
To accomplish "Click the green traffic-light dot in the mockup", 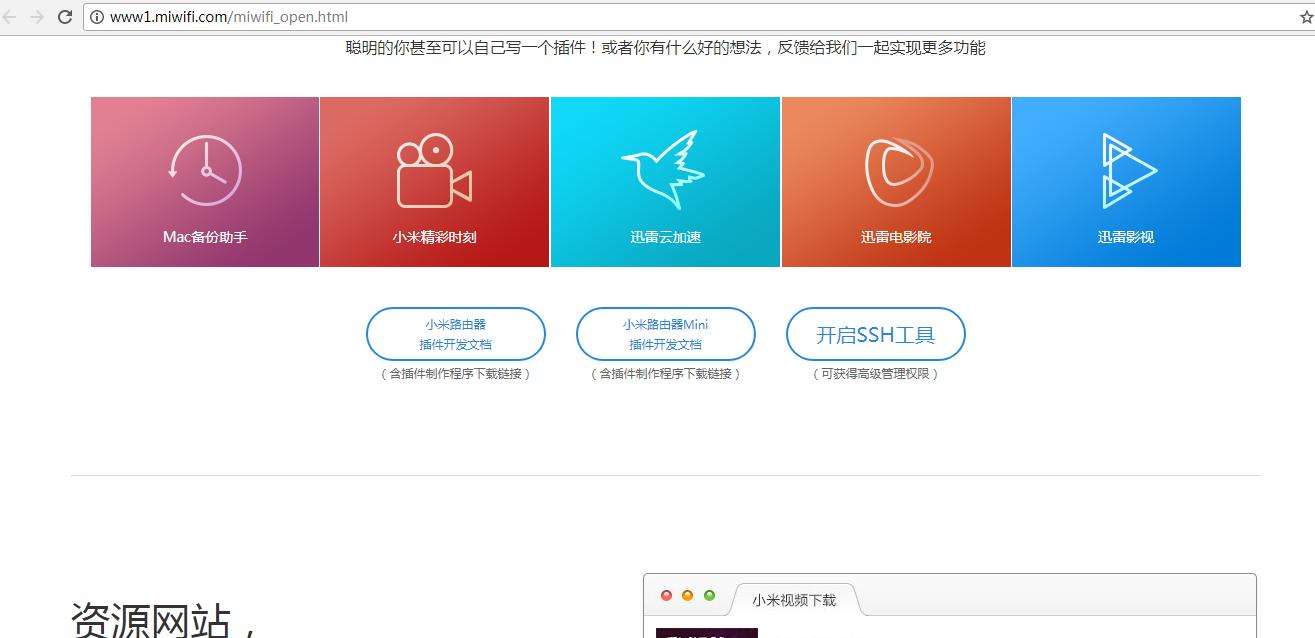I will tap(709, 595).
